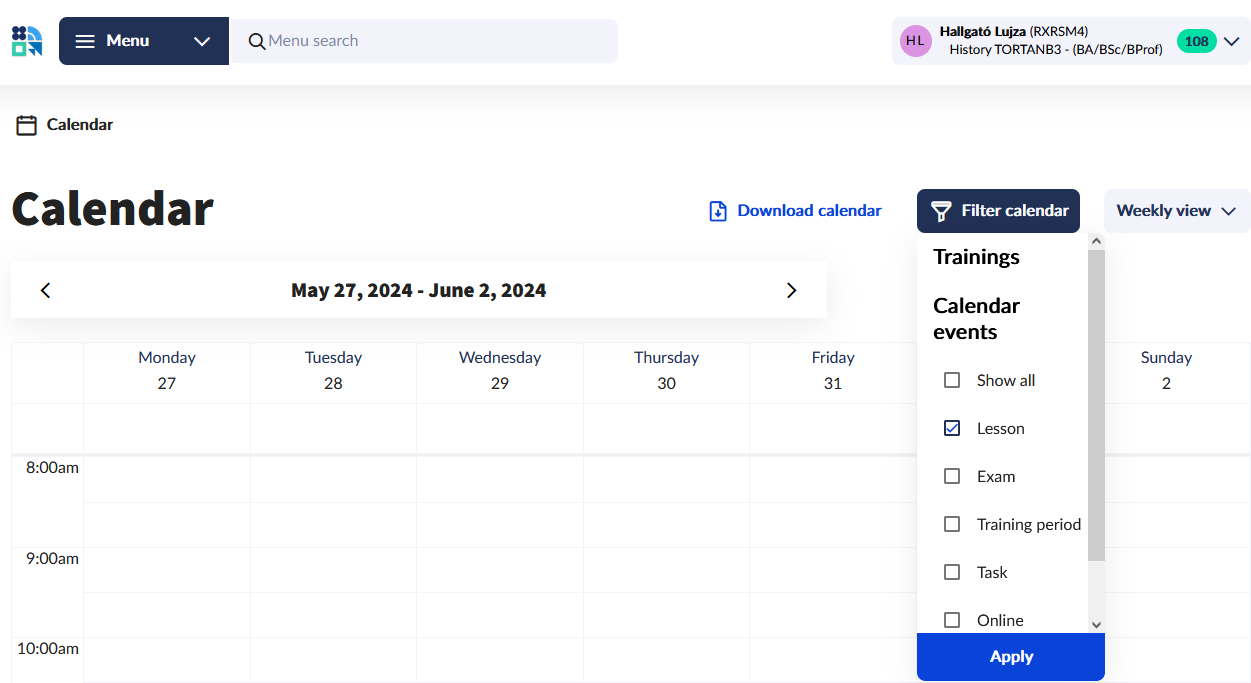The height and width of the screenshot is (683, 1251).
Task: Enable the Show all checkbox
Action: 952,380
